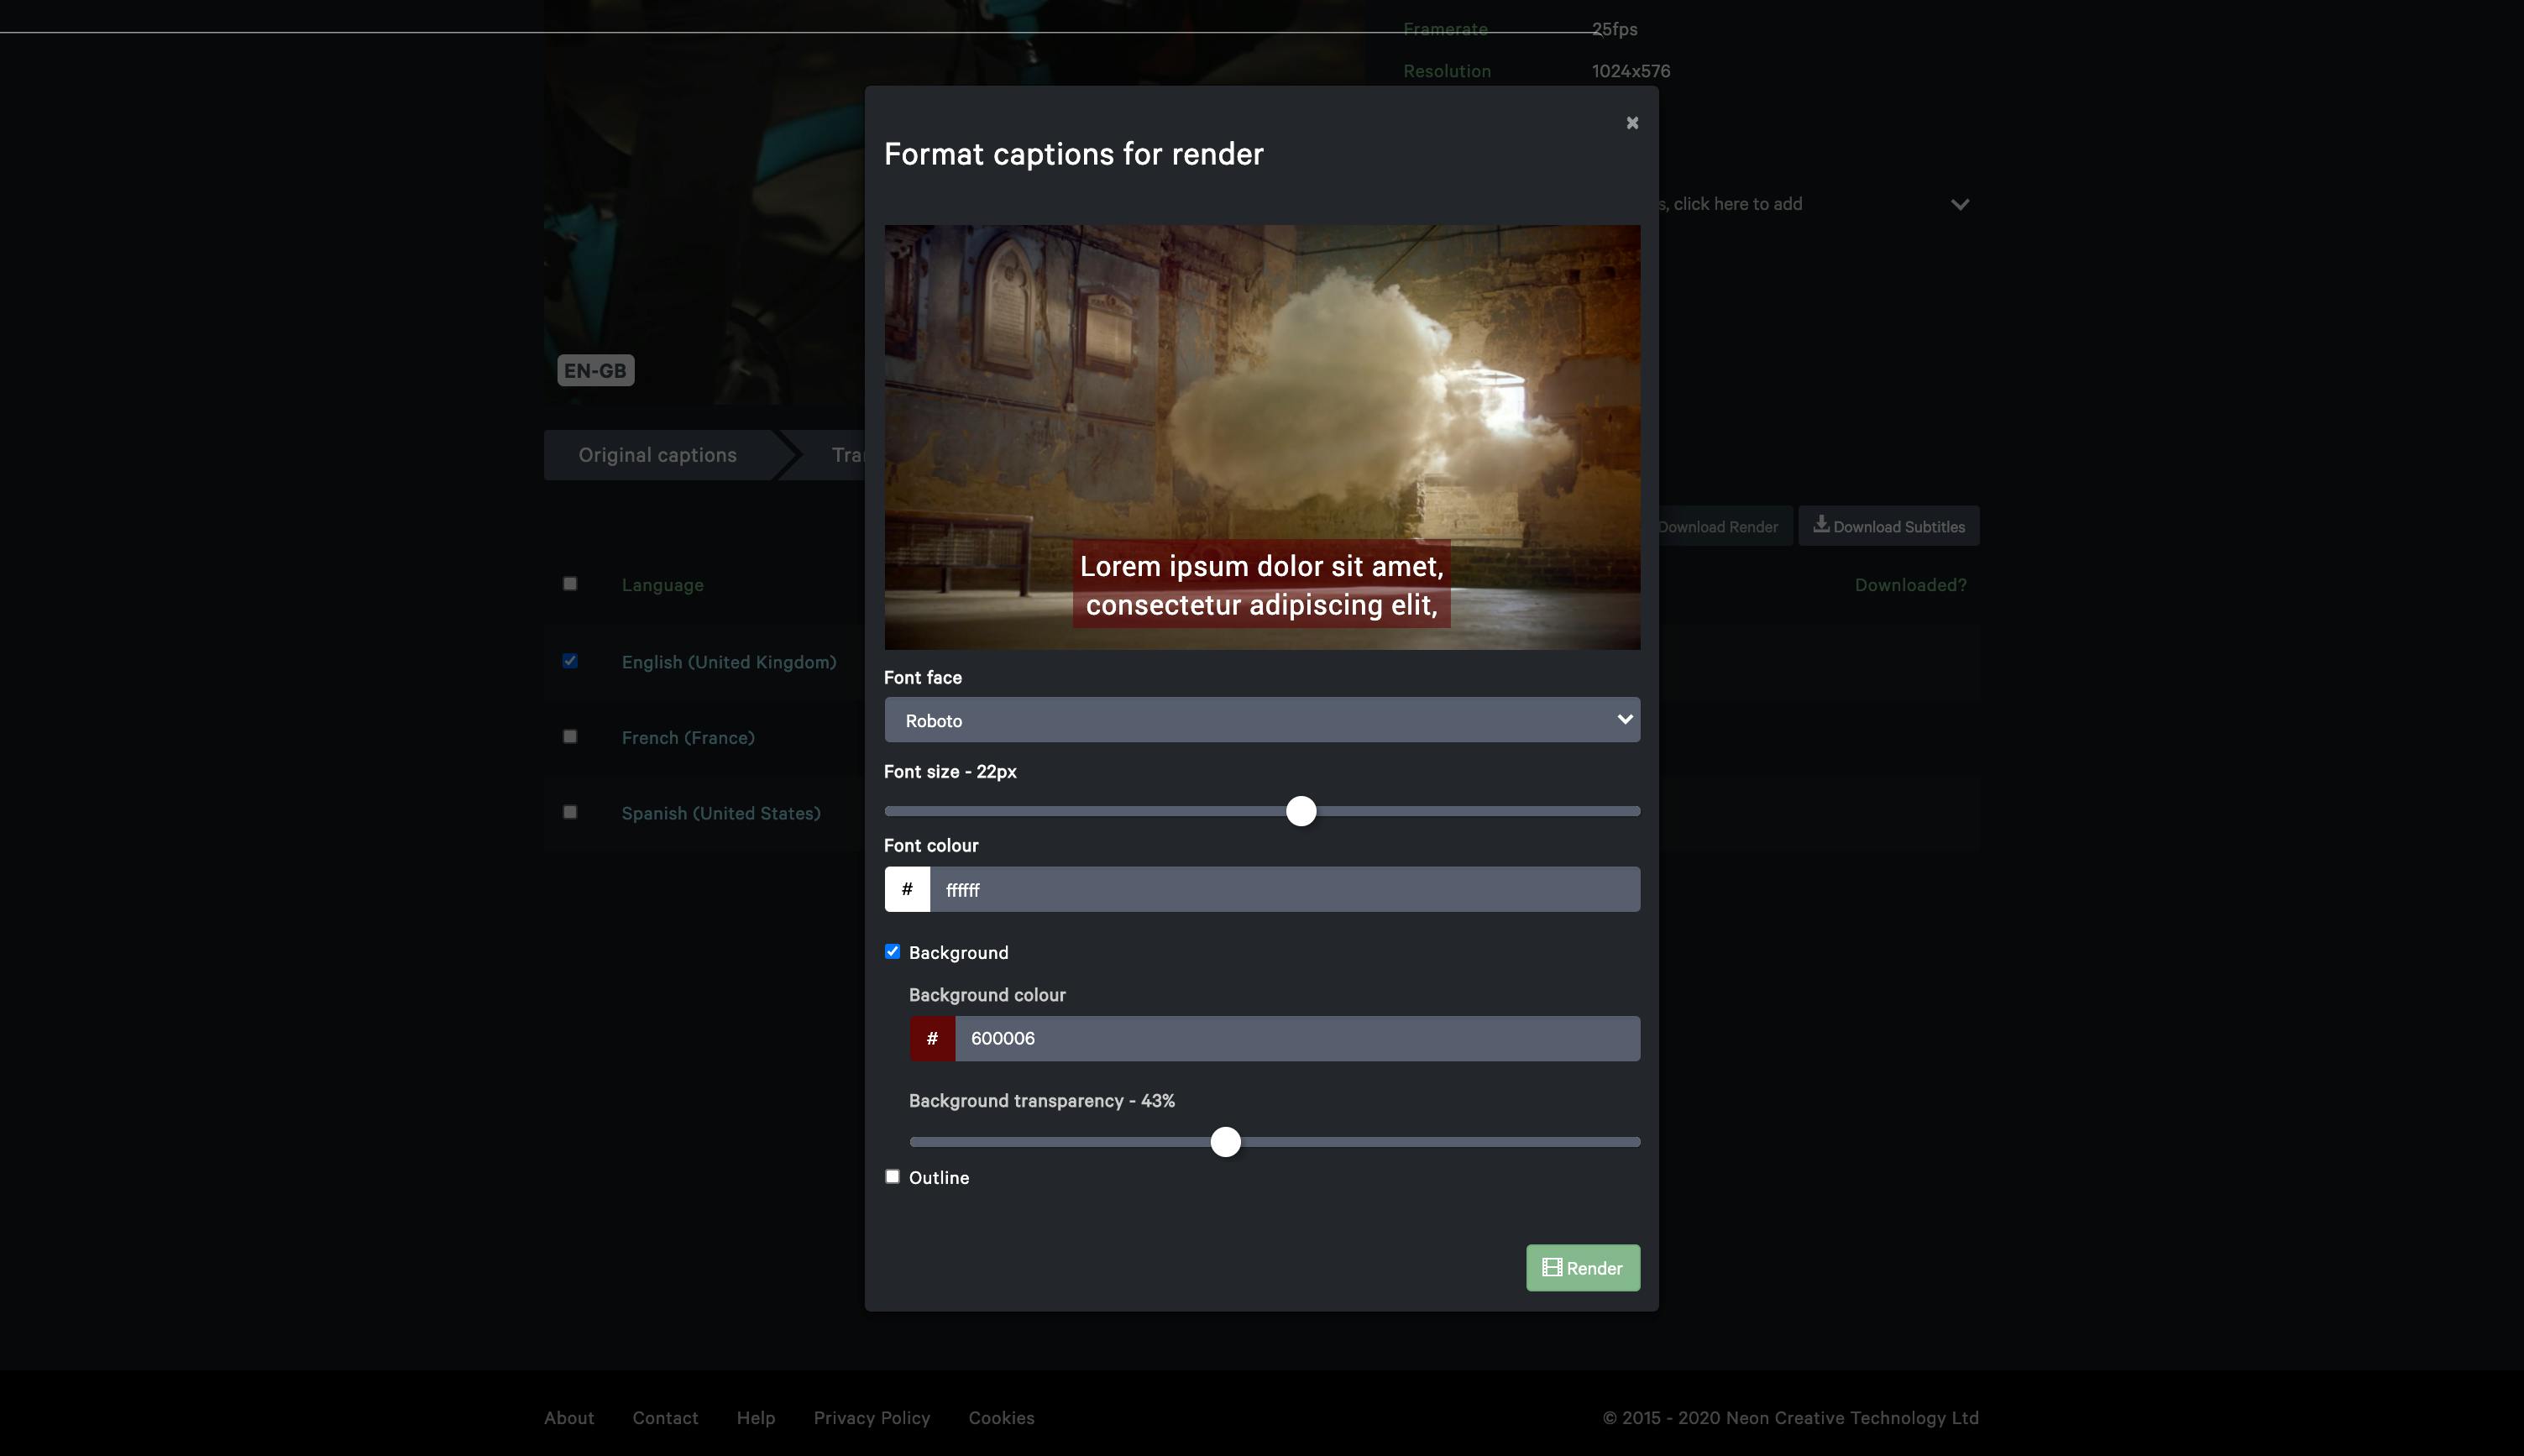The width and height of the screenshot is (2524, 1456).
Task: Click the background transparency slider handle
Action: coord(1225,1142)
